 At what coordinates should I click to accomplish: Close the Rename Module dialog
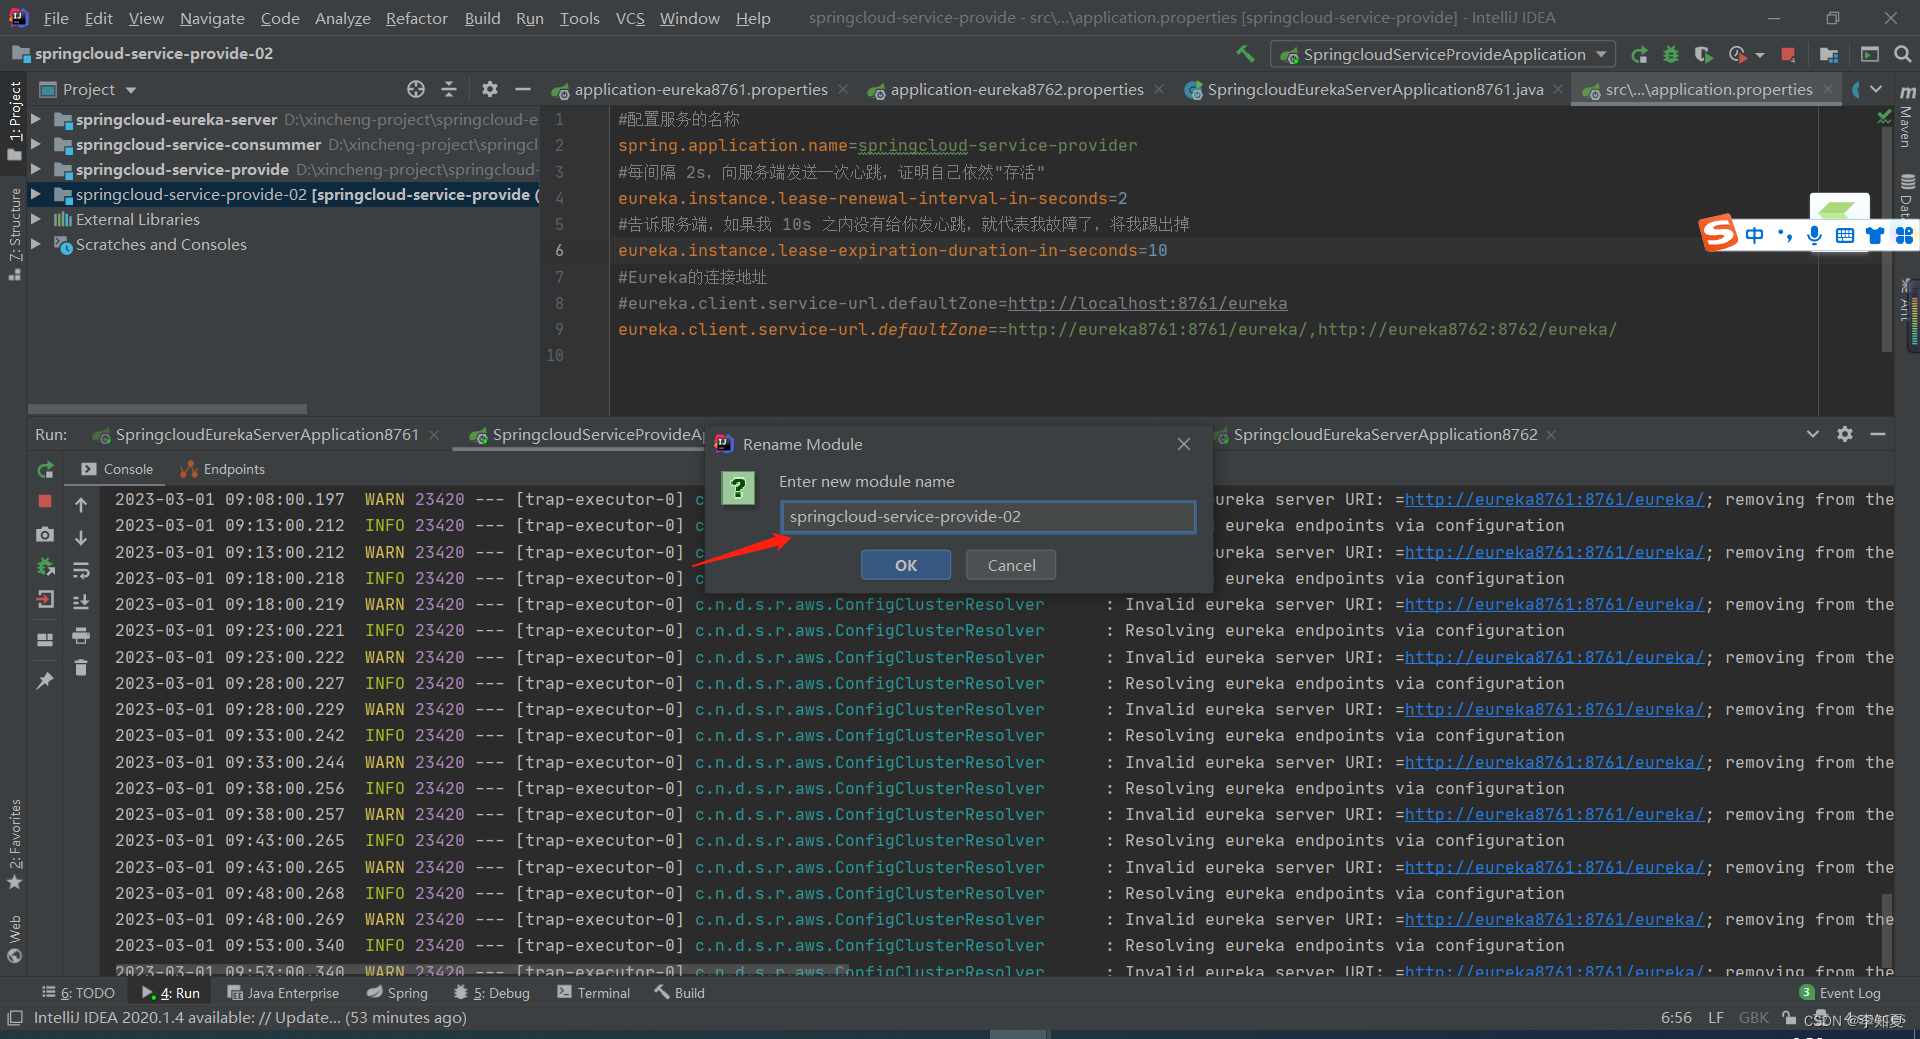1184,444
